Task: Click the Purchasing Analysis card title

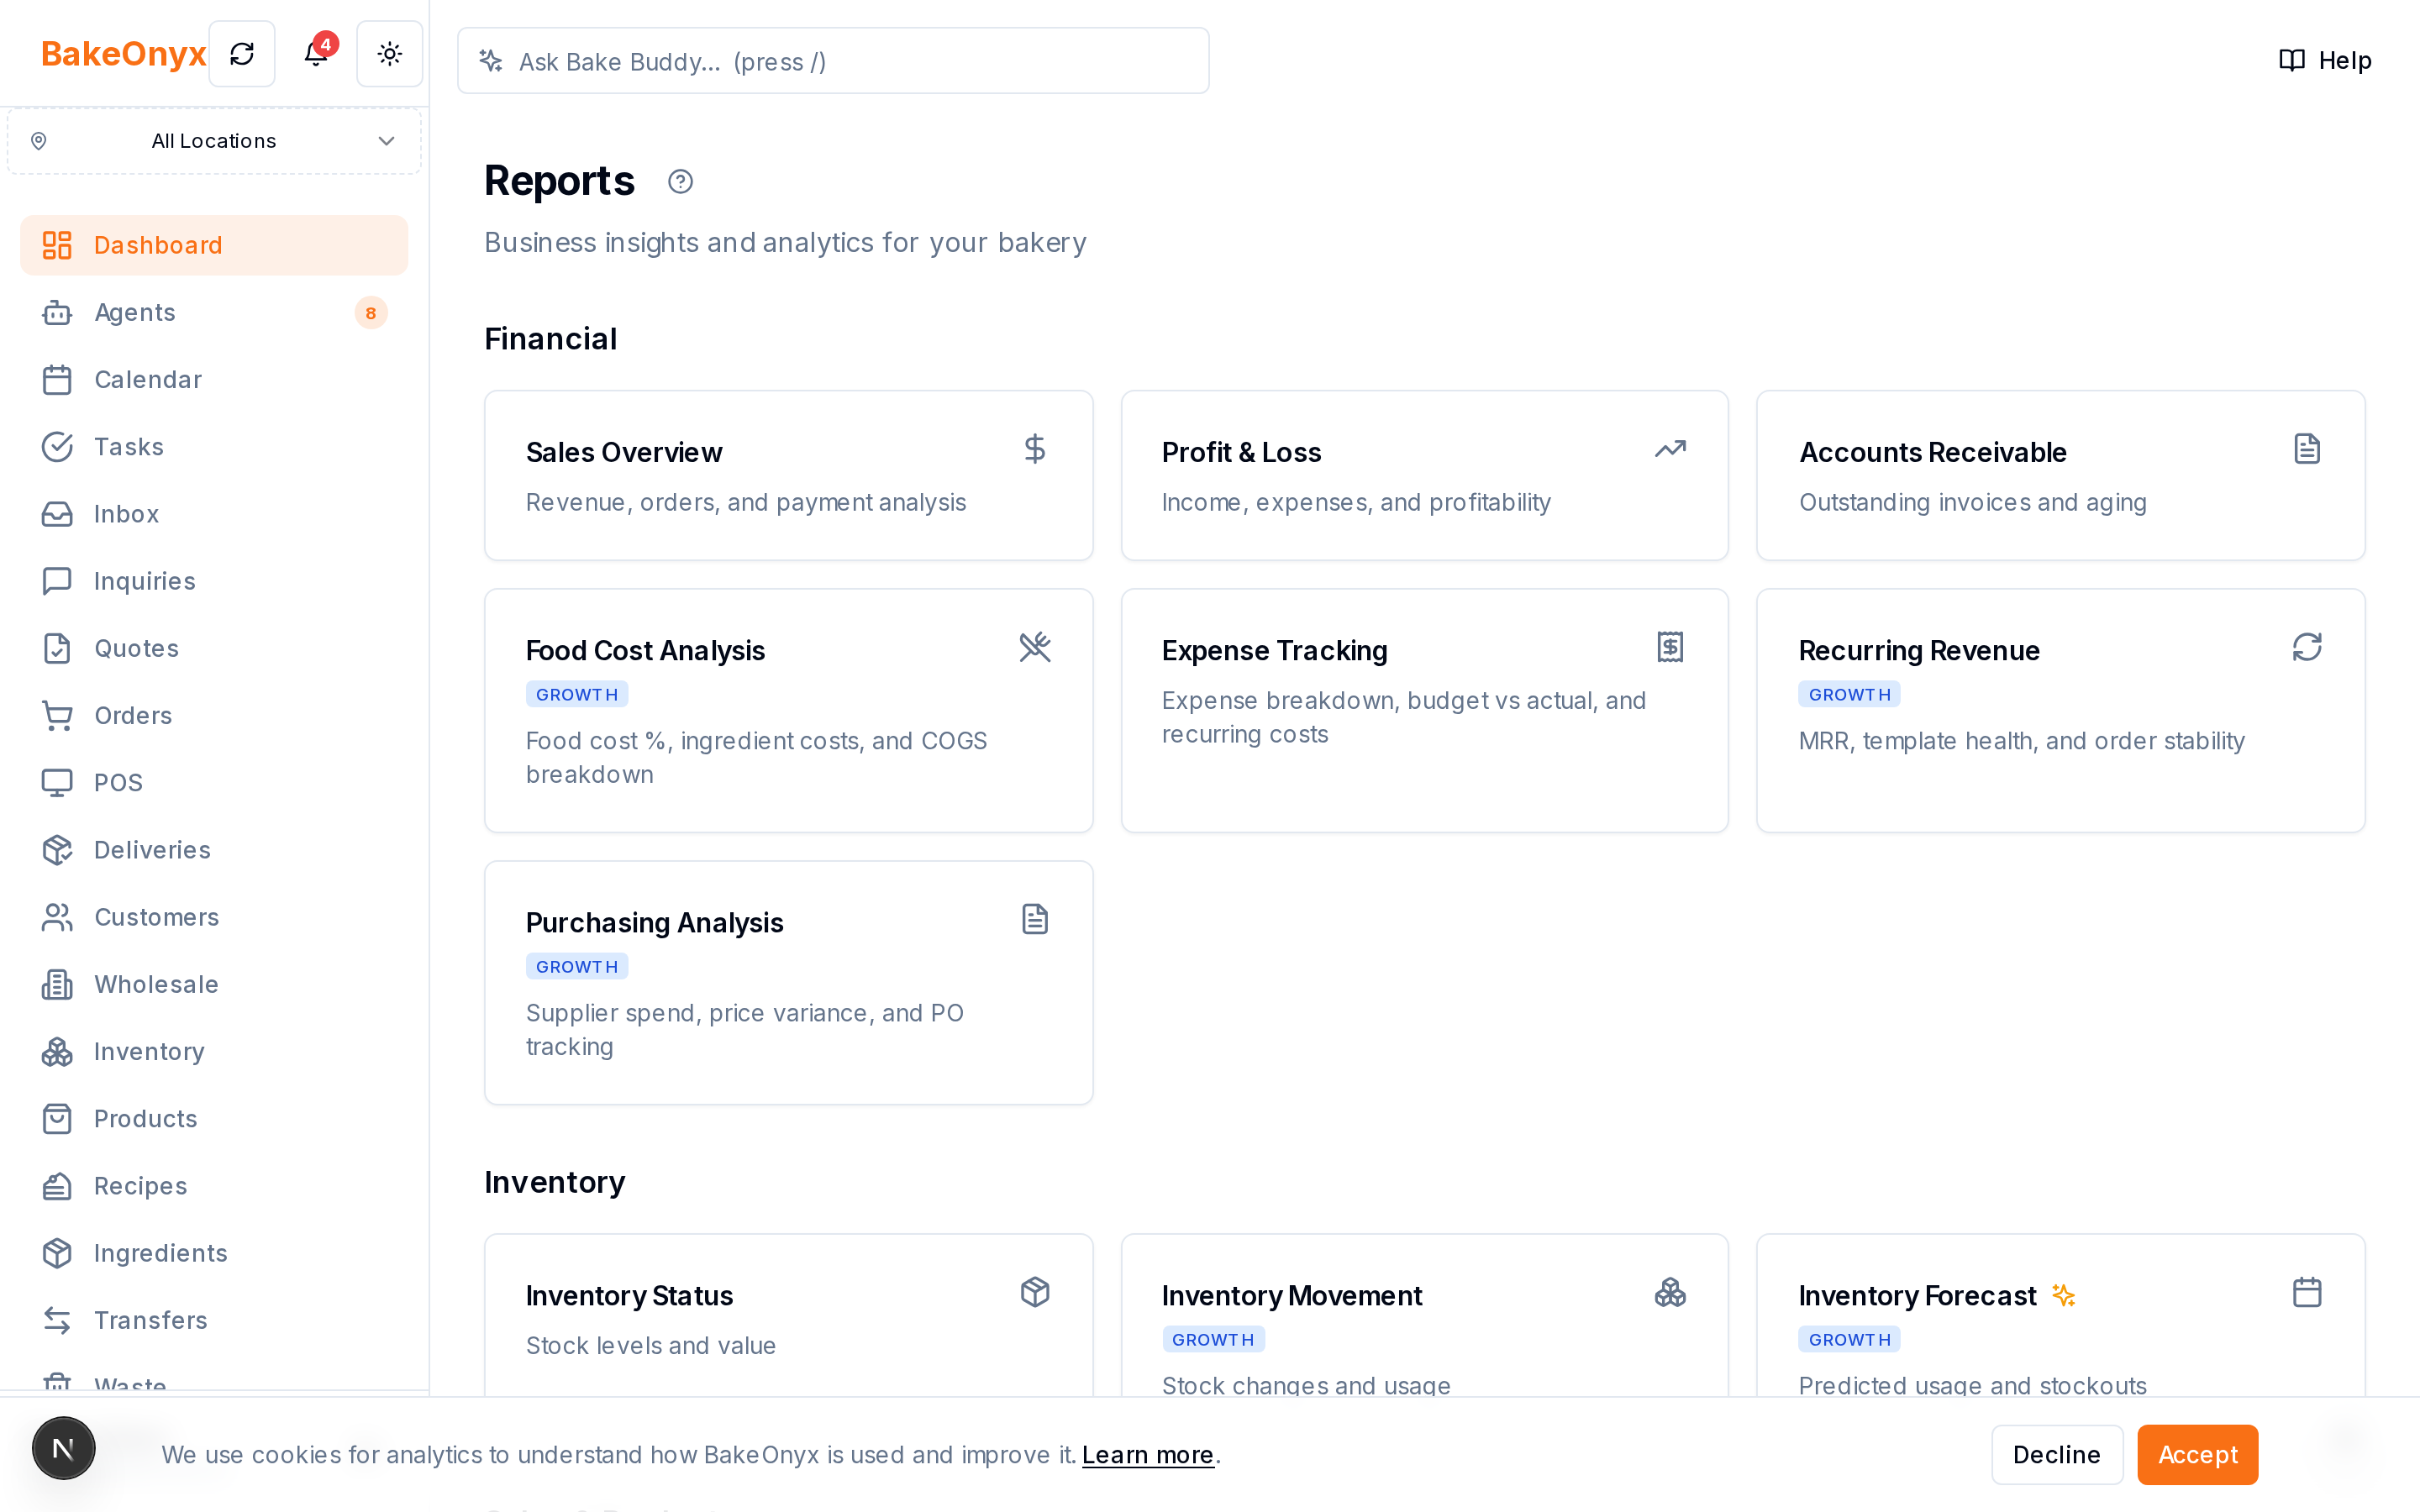Action: [654, 923]
